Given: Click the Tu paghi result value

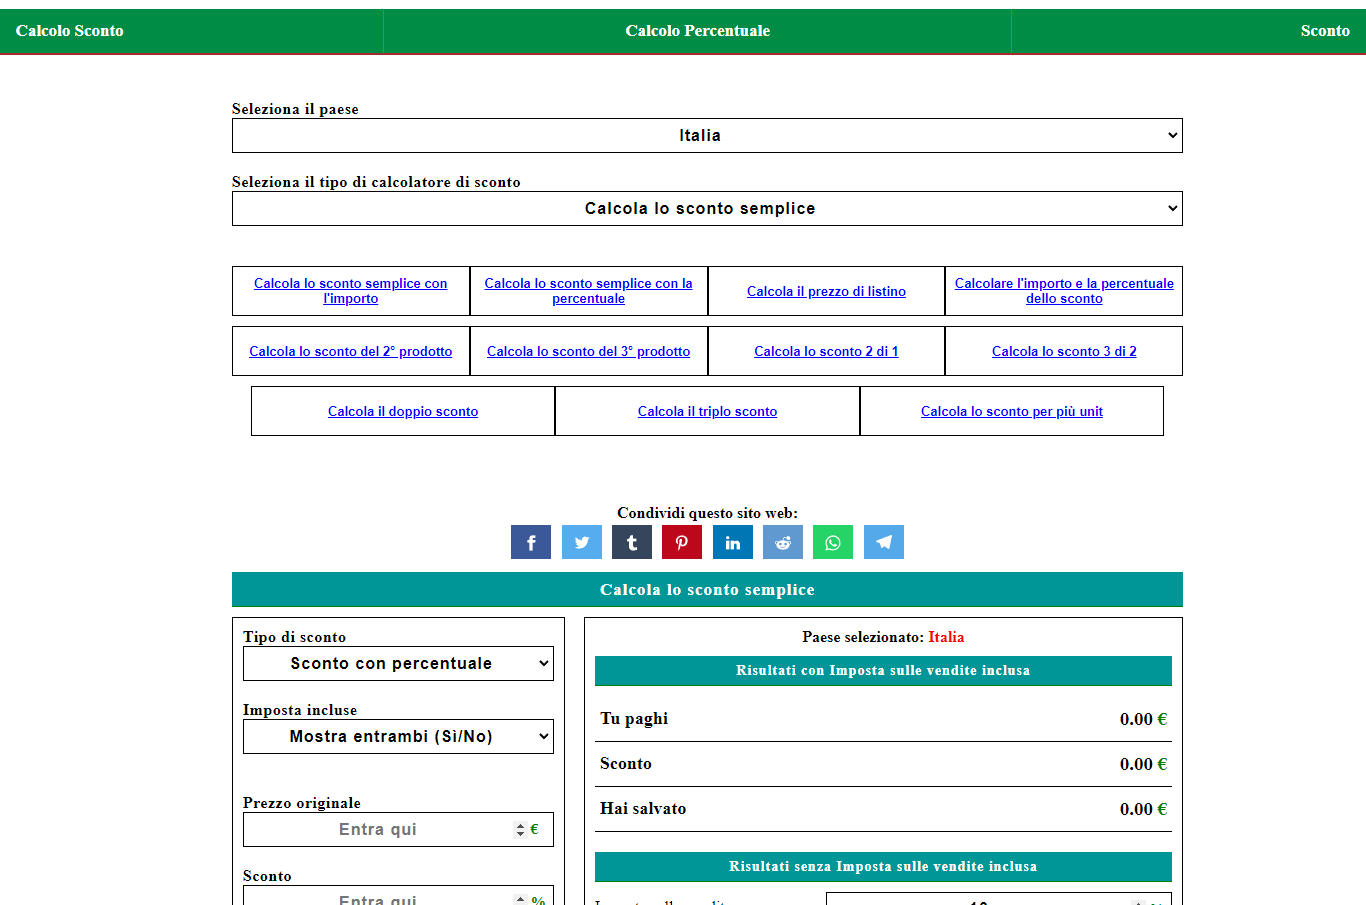Looking at the screenshot, I should click(x=1143, y=719).
